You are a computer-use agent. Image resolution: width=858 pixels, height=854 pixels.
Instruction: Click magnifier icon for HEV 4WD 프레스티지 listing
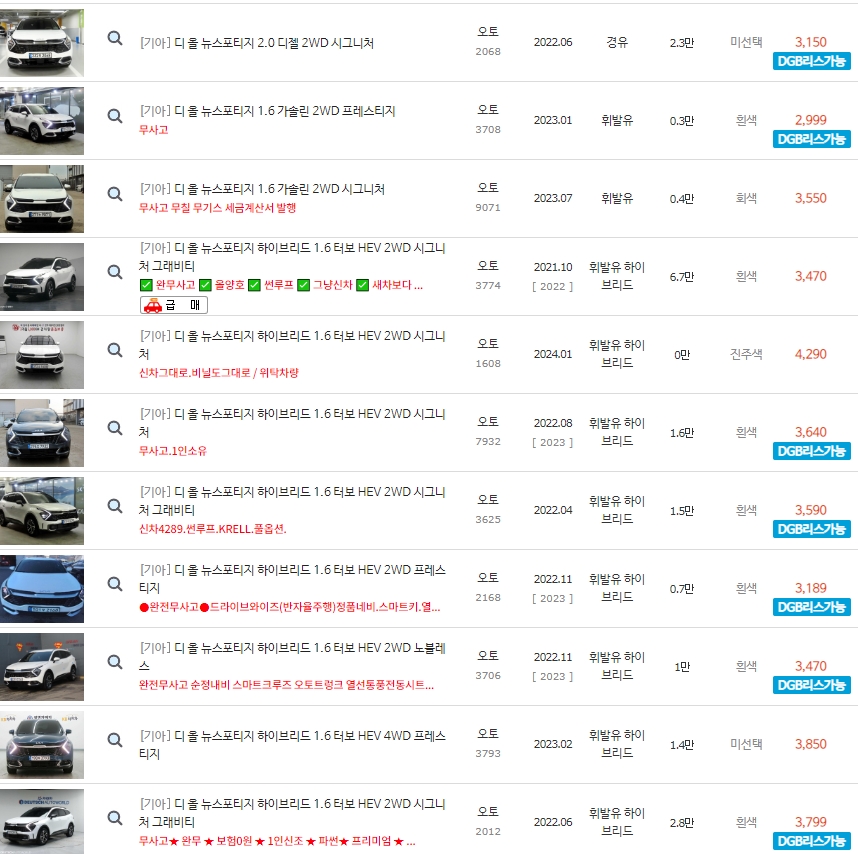coord(114,740)
